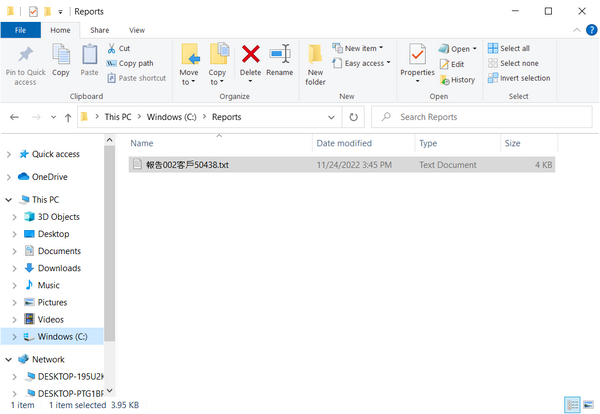Open Easy access dropdown

click(x=362, y=63)
